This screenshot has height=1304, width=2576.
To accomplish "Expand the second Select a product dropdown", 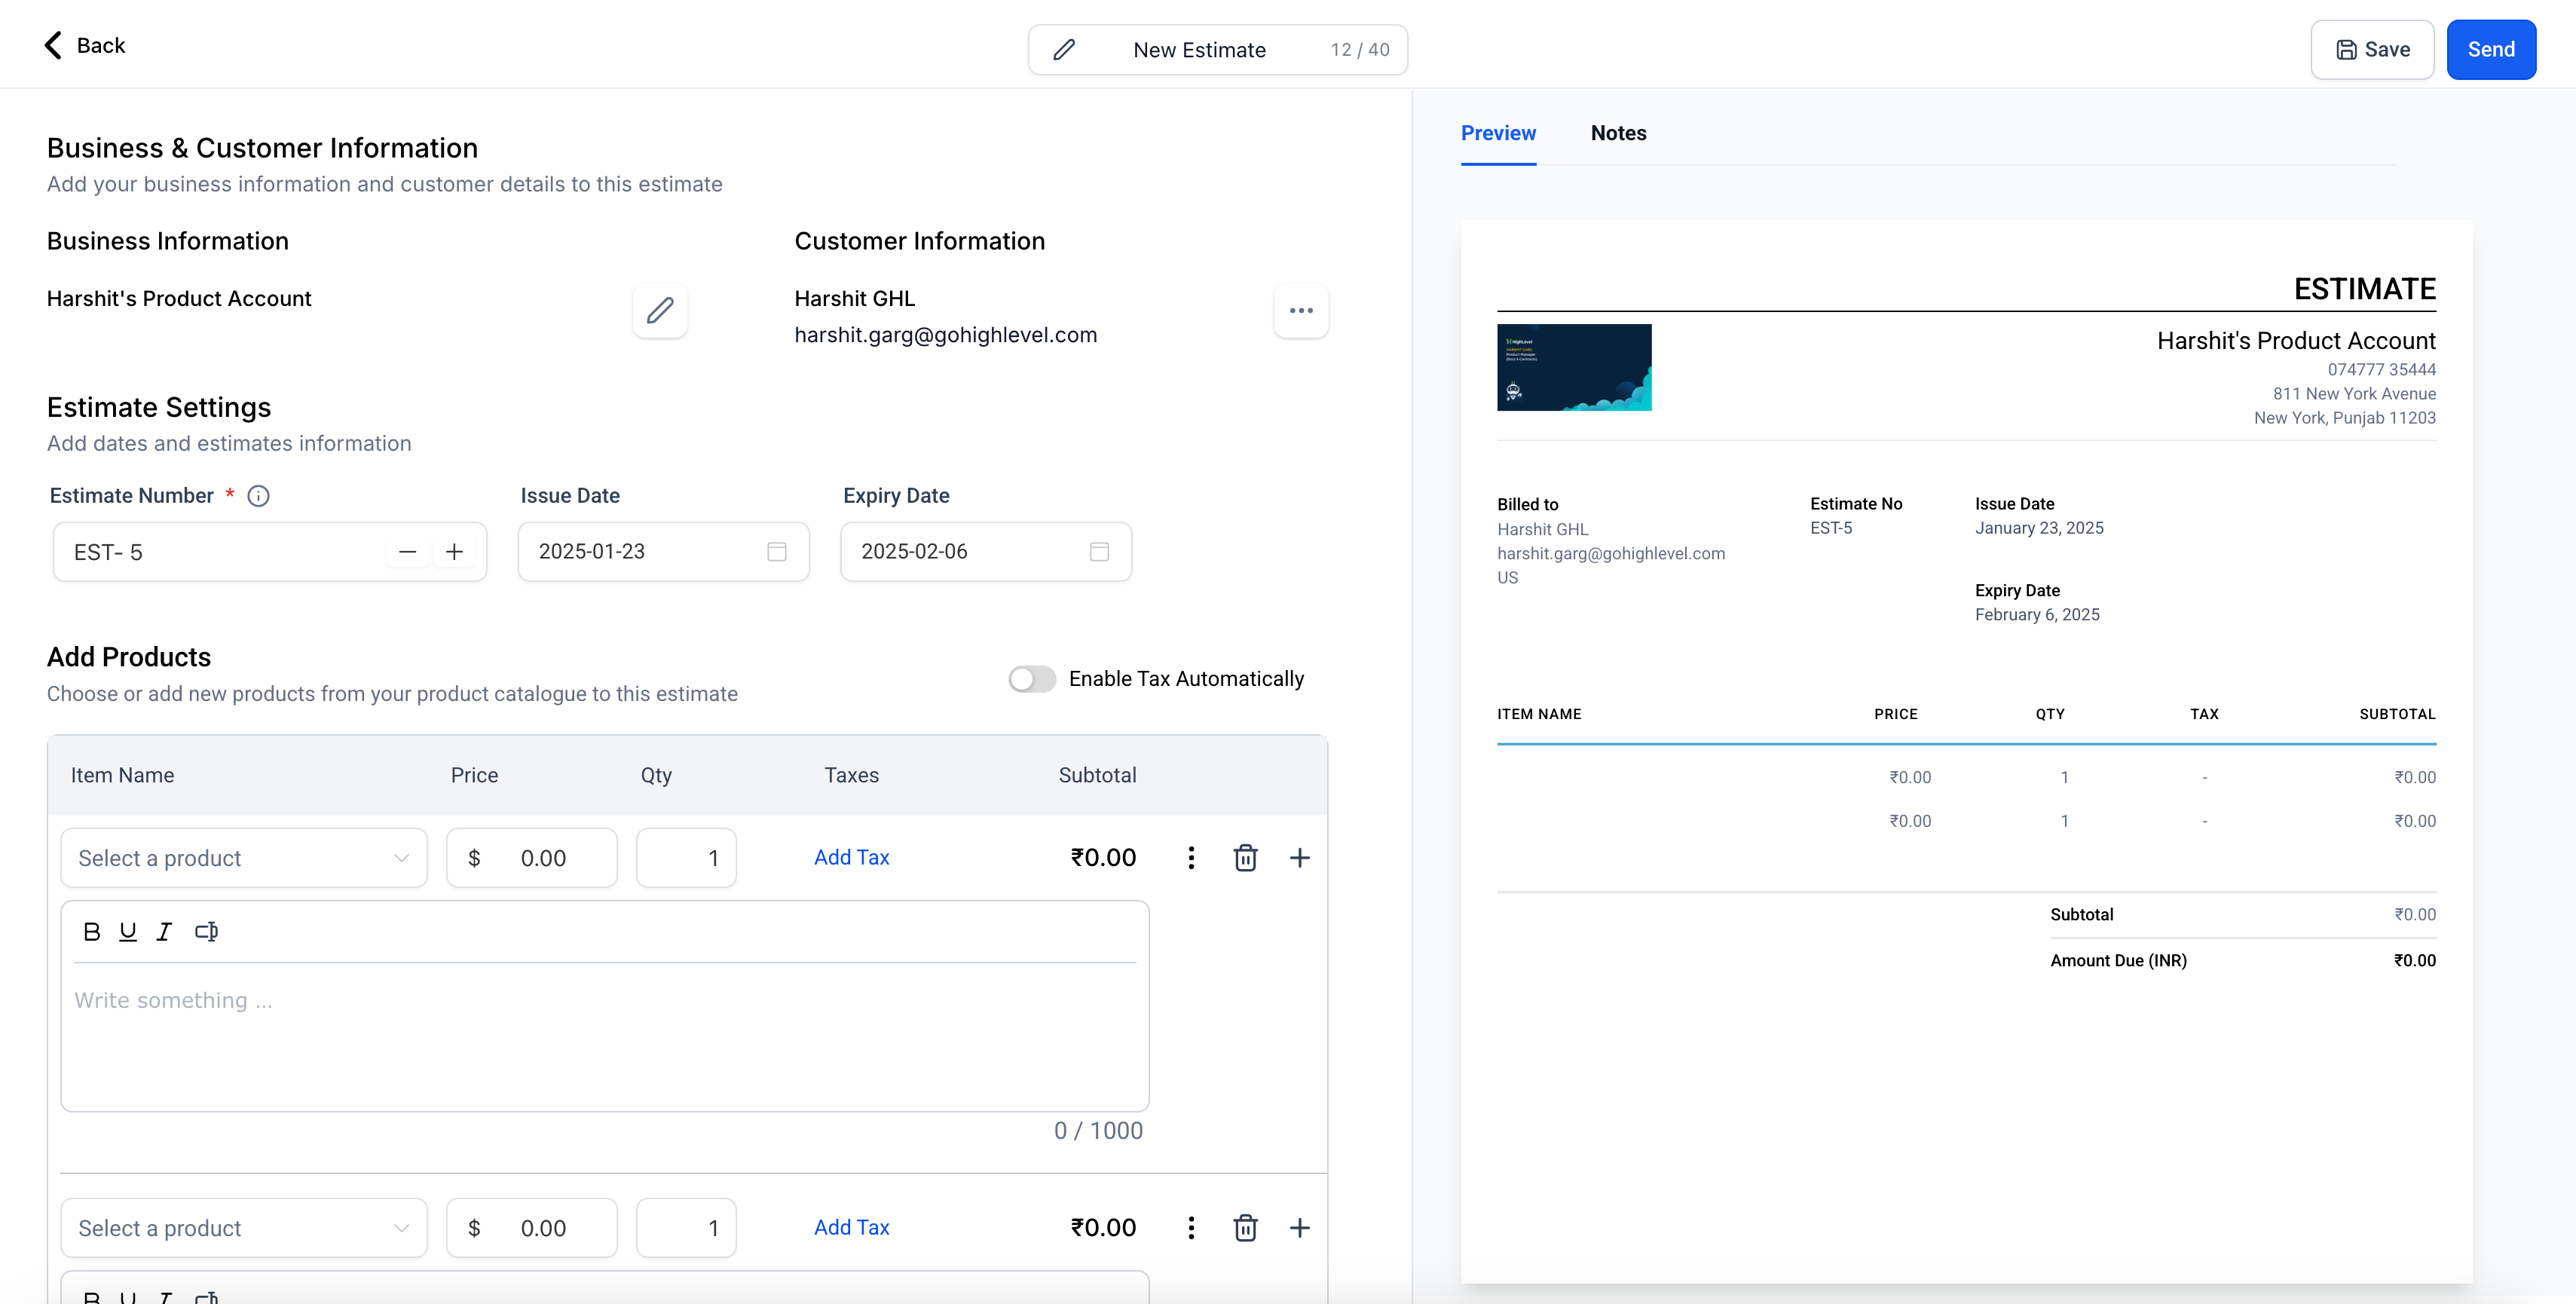I will coord(244,1228).
